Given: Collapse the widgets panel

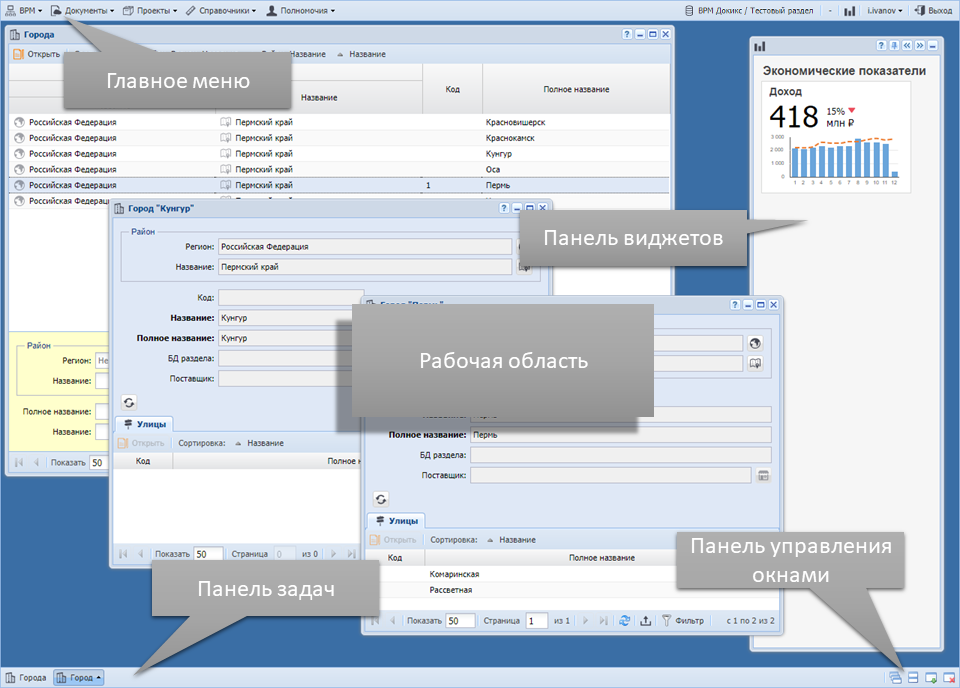Looking at the screenshot, I should [x=932, y=46].
